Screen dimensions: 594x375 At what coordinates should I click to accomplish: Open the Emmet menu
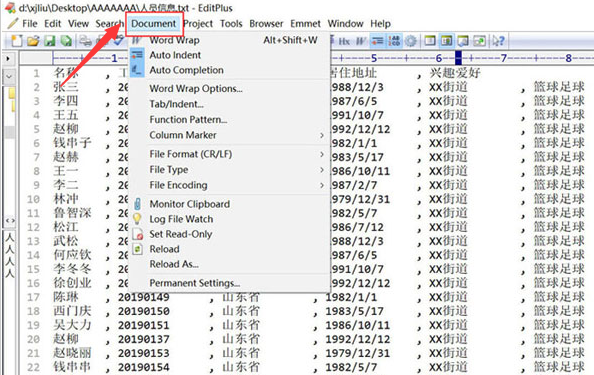(305, 23)
